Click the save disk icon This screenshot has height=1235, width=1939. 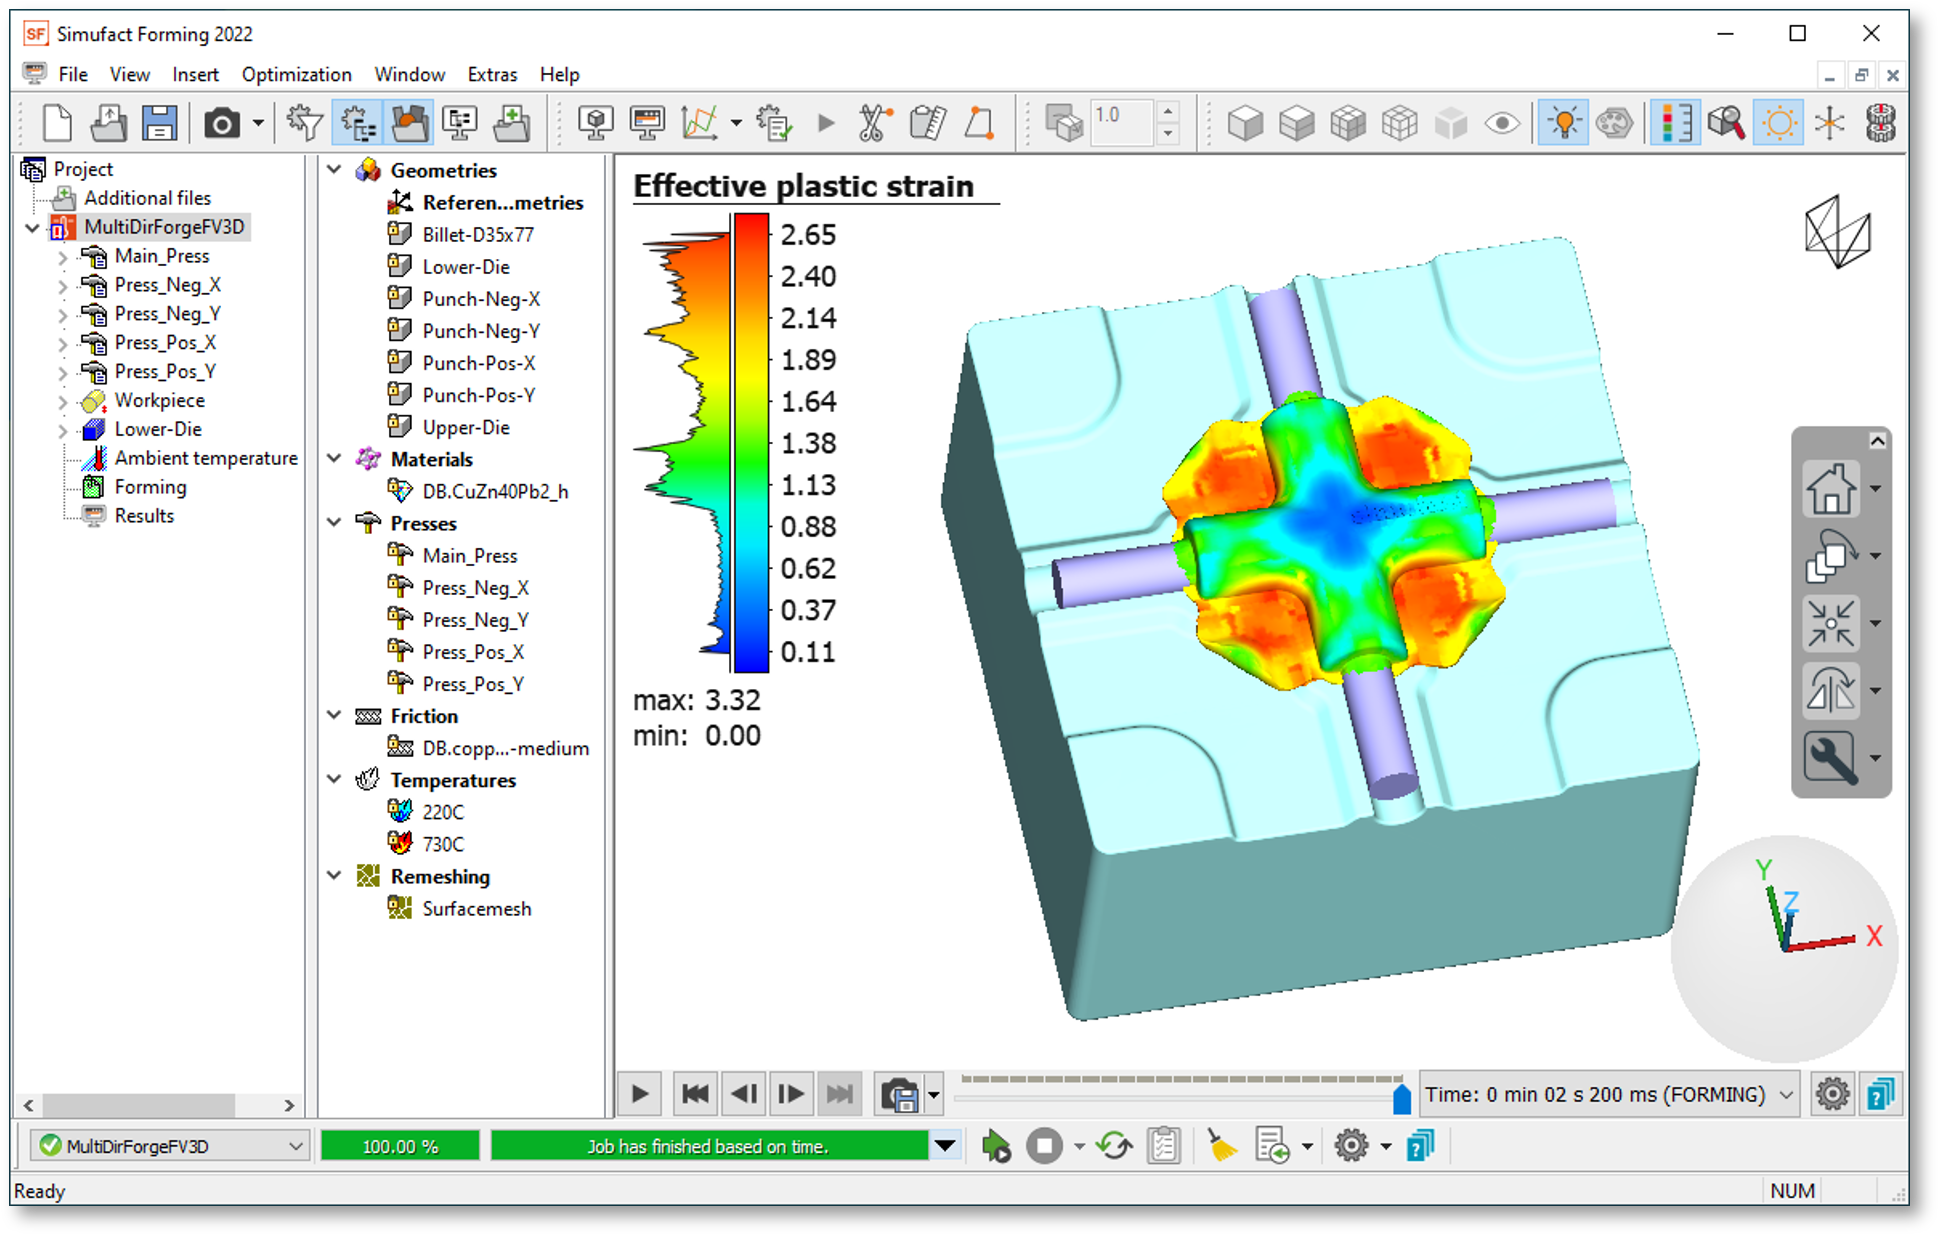(x=159, y=124)
